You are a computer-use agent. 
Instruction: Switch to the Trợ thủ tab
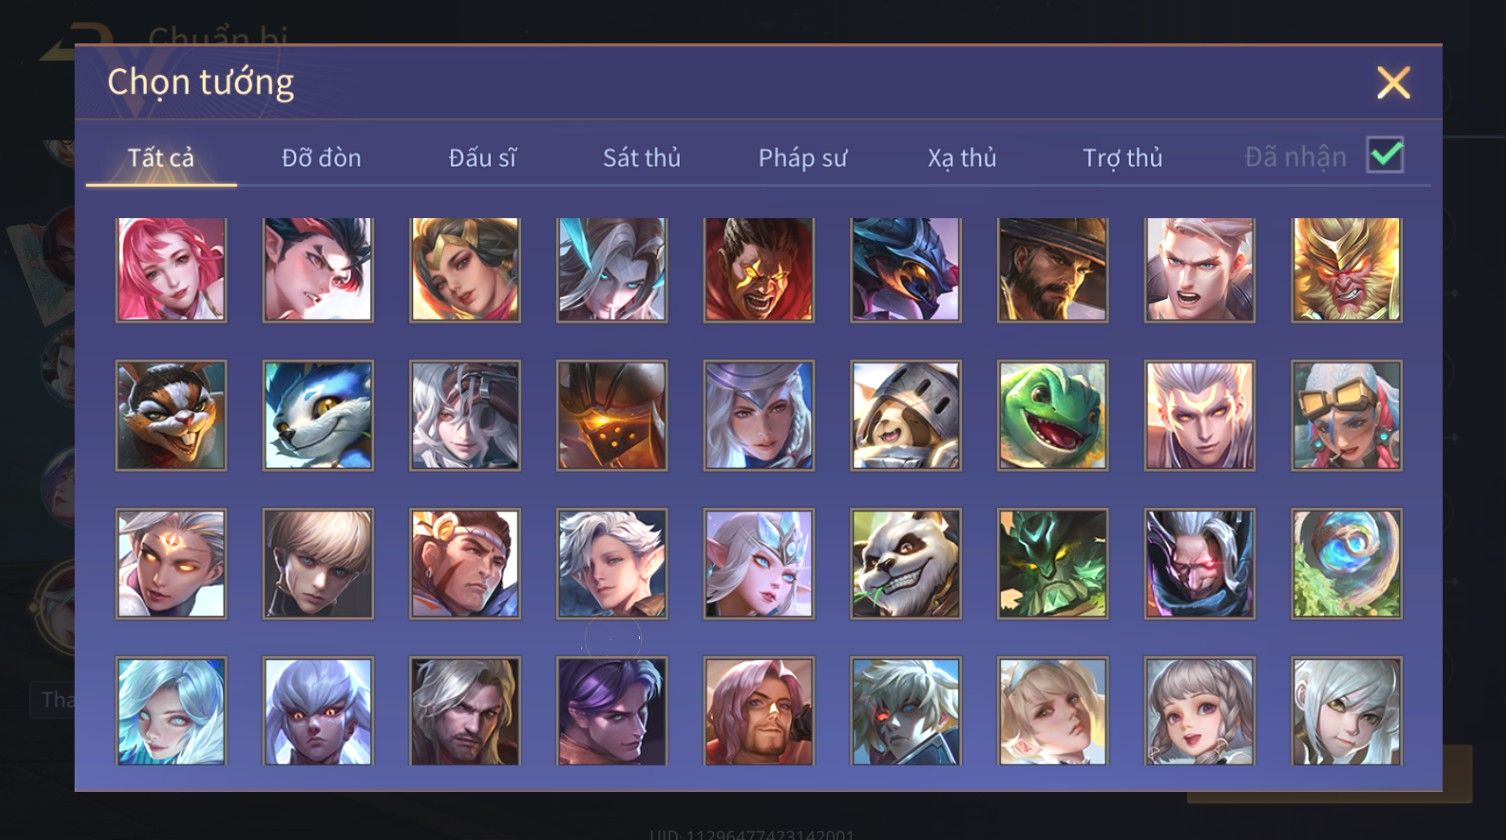click(x=1122, y=158)
